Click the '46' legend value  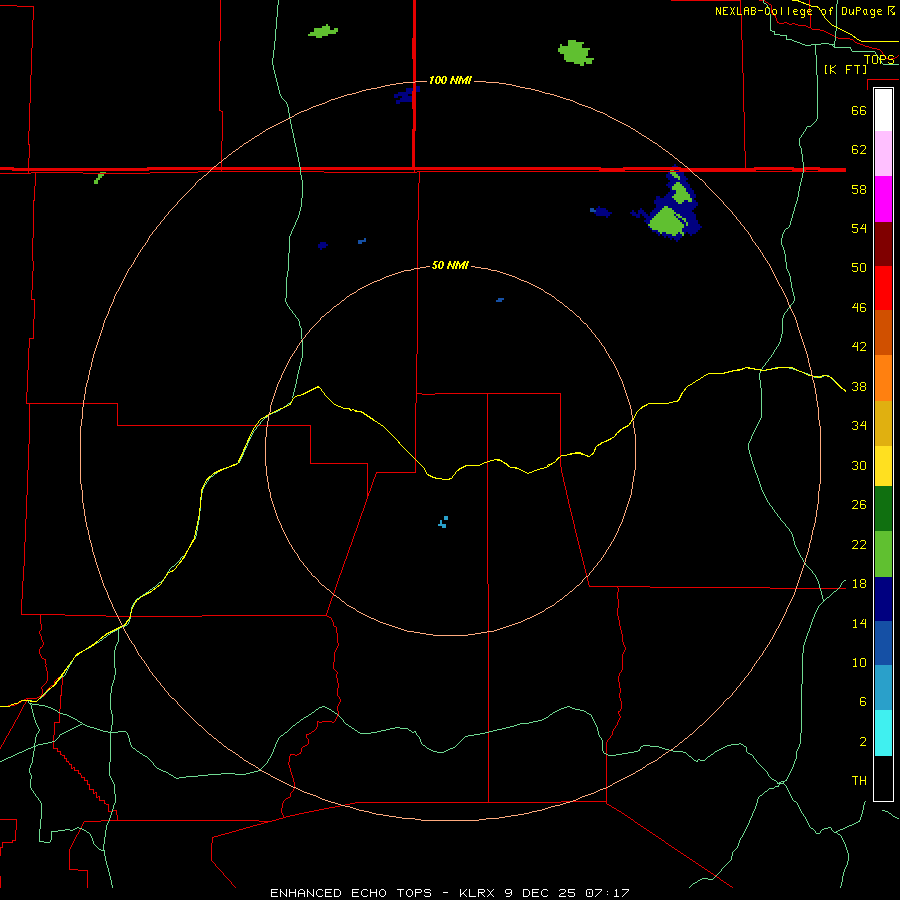859,308
